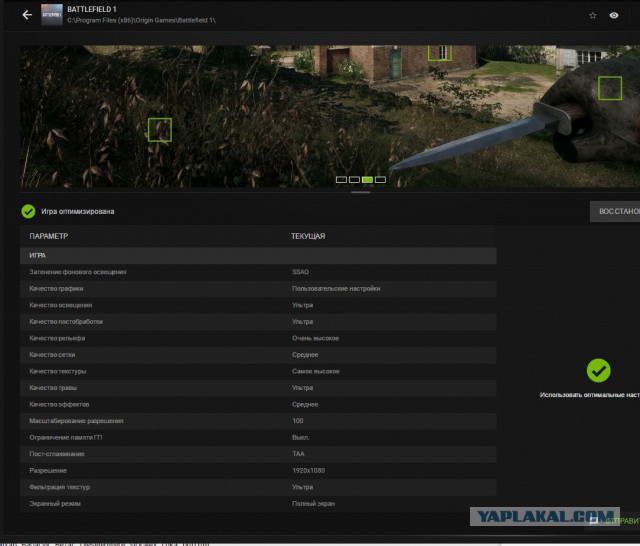
Task: Click 'Ультра' value in Качество травы row
Action: [302, 388]
